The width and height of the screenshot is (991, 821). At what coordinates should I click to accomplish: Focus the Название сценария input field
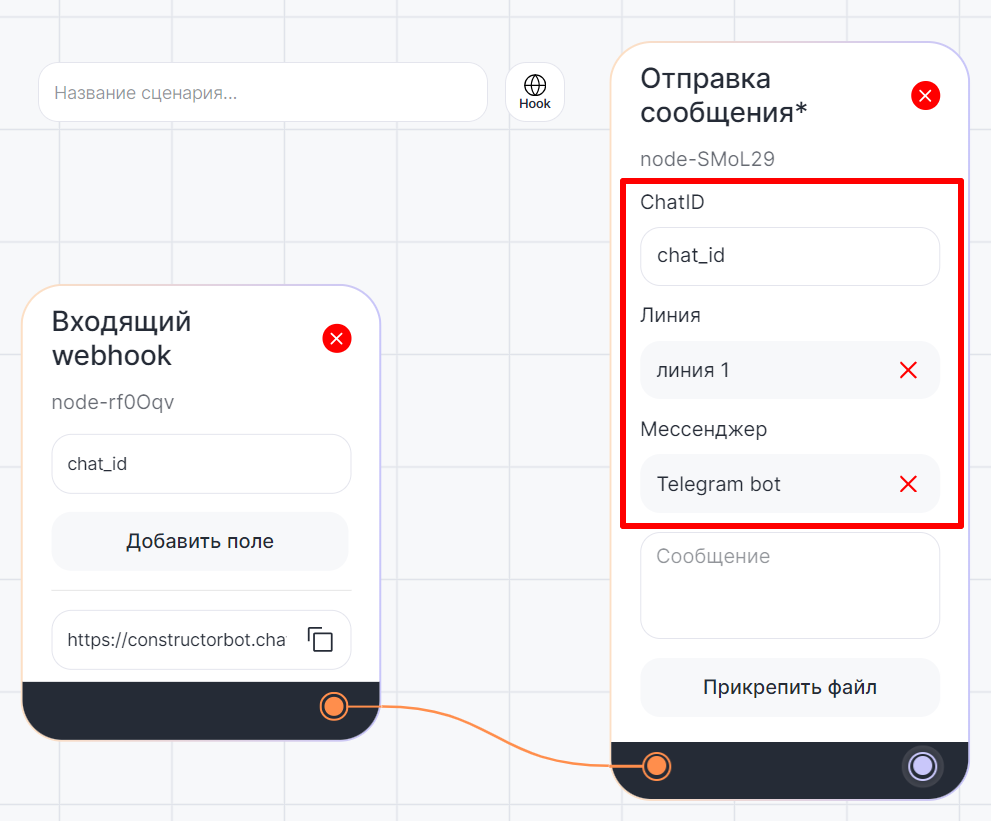click(x=262, y=93)
